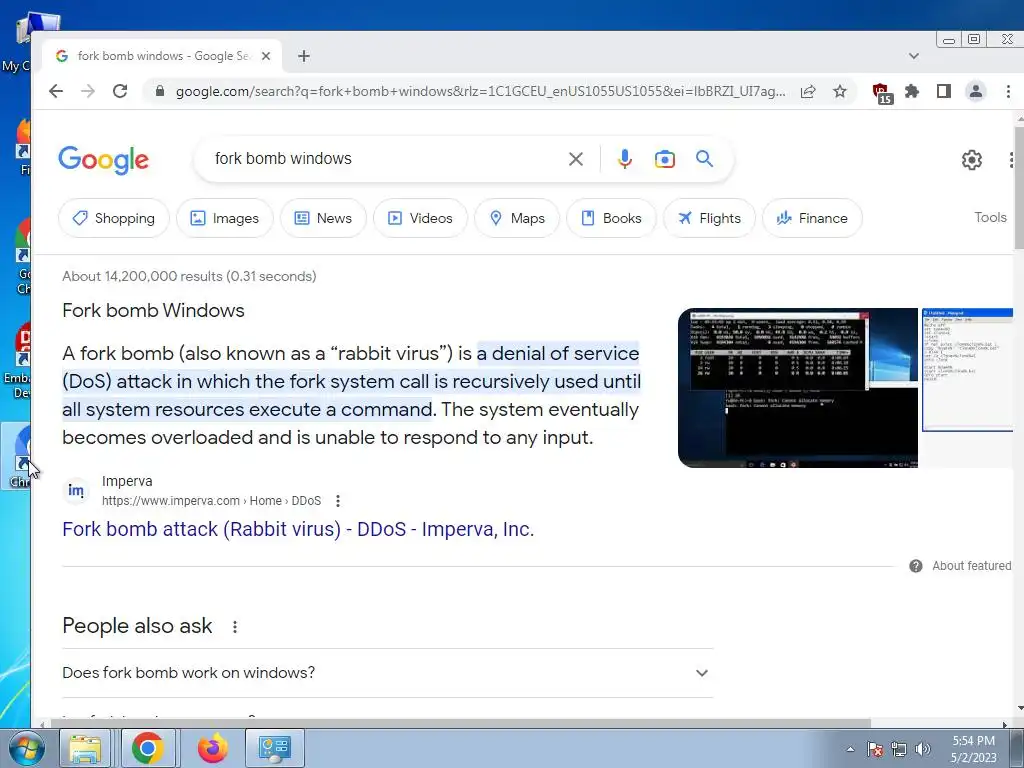Open Imperva result's three-dot options
Screen dimensions: 1024x768
coord(338,501)
